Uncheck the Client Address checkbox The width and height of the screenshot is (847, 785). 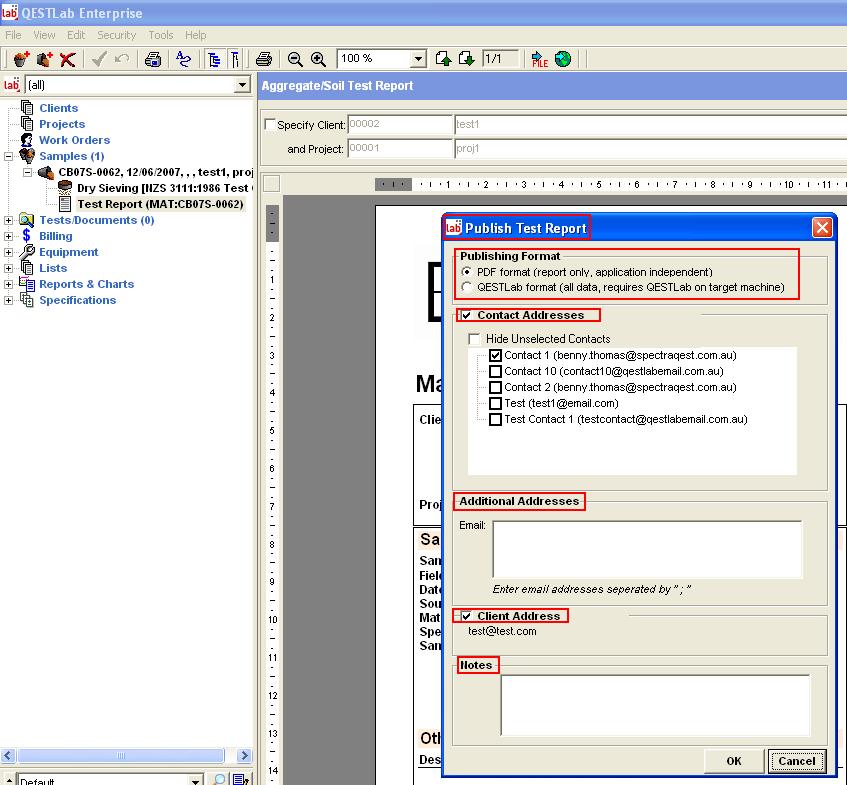pos(466,616)
